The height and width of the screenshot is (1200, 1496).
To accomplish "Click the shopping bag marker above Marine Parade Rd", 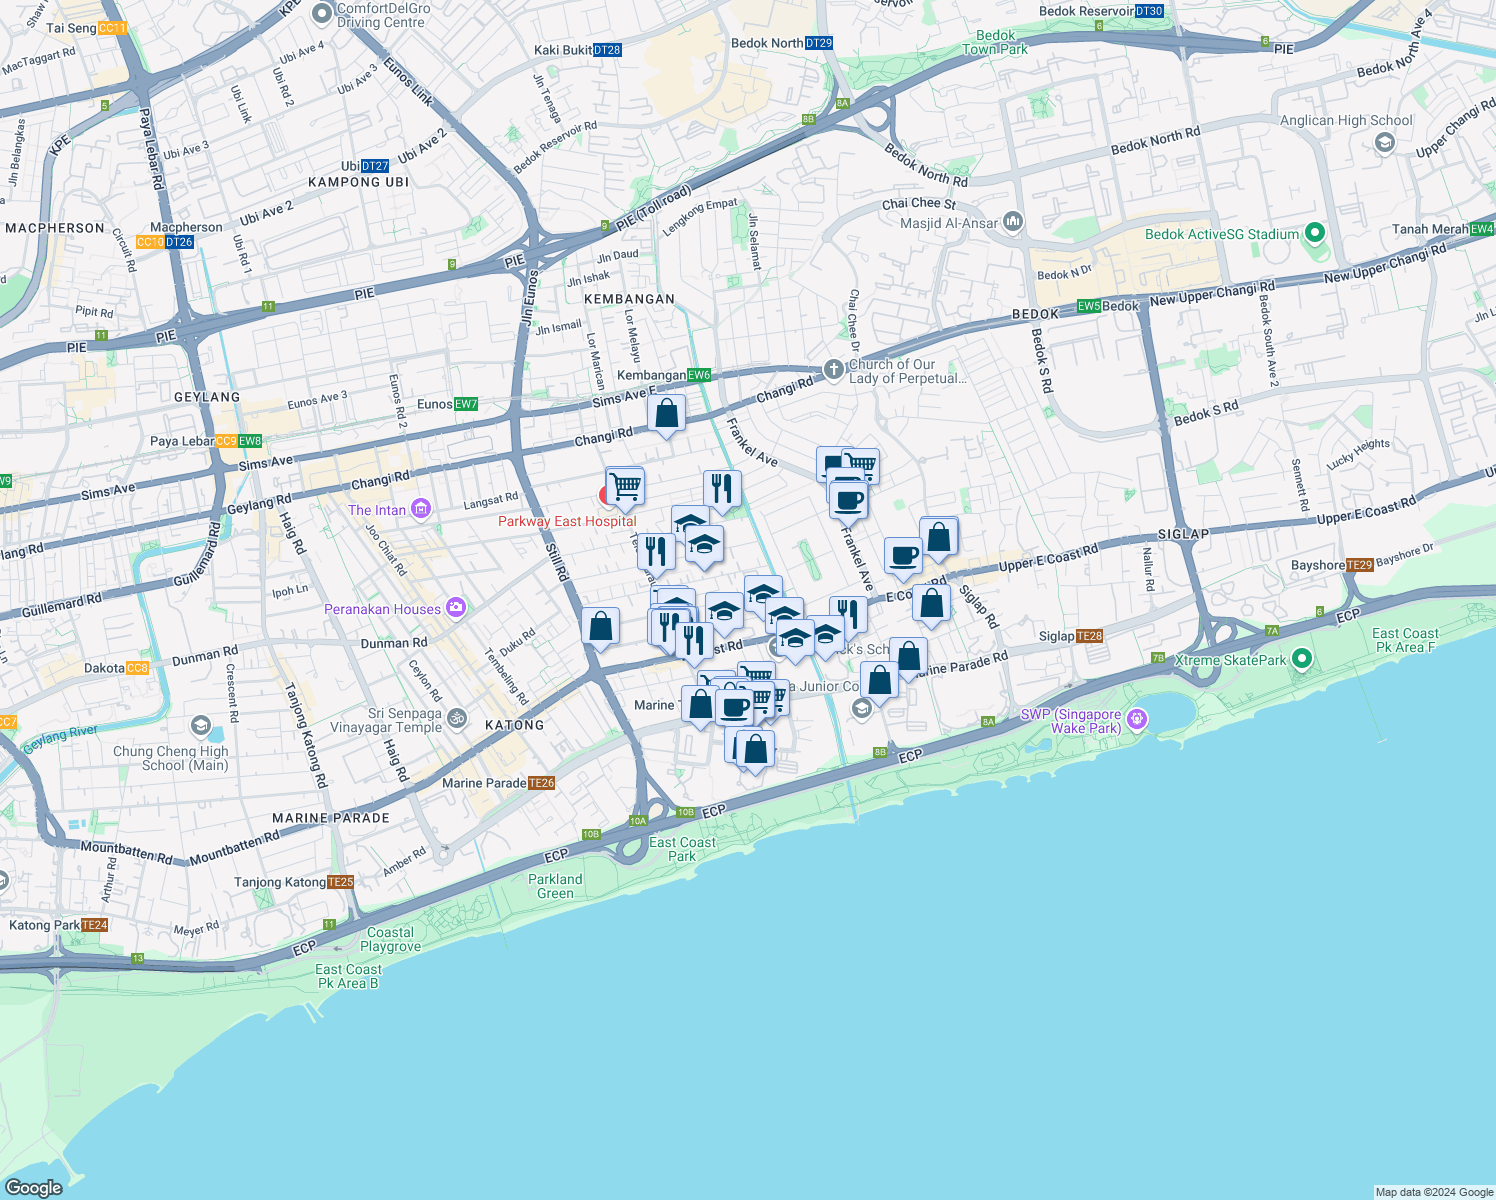I will [908, 658].
